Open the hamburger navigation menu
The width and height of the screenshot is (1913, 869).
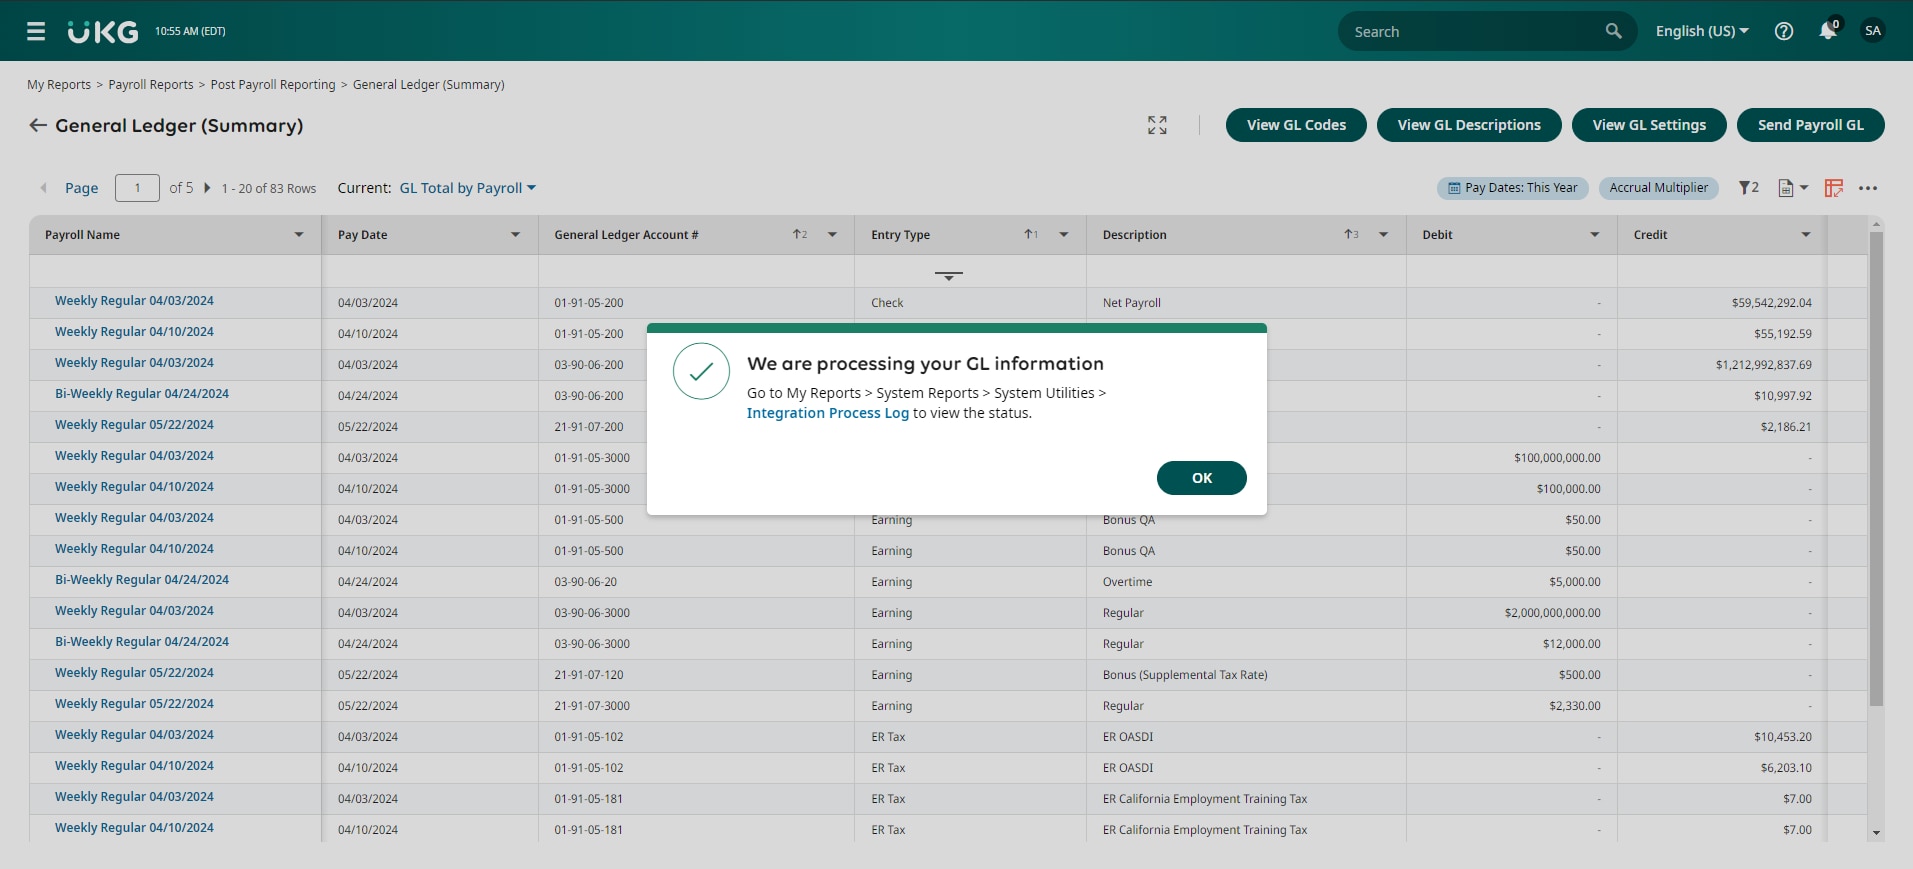(x=36, y=32)
